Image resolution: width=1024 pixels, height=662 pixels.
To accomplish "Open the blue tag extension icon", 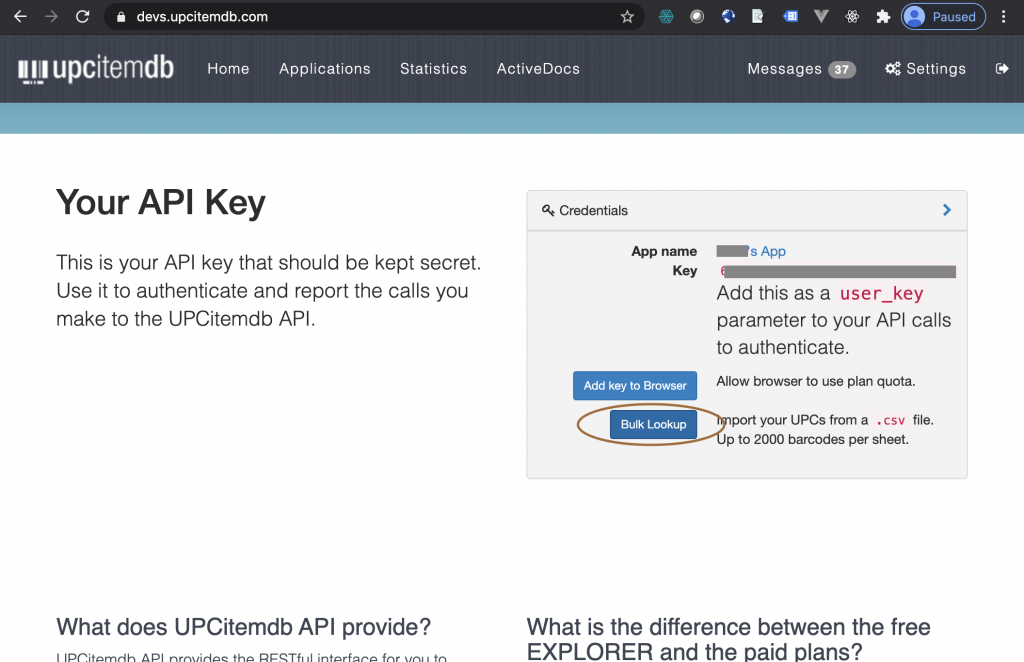I will 790,17.
